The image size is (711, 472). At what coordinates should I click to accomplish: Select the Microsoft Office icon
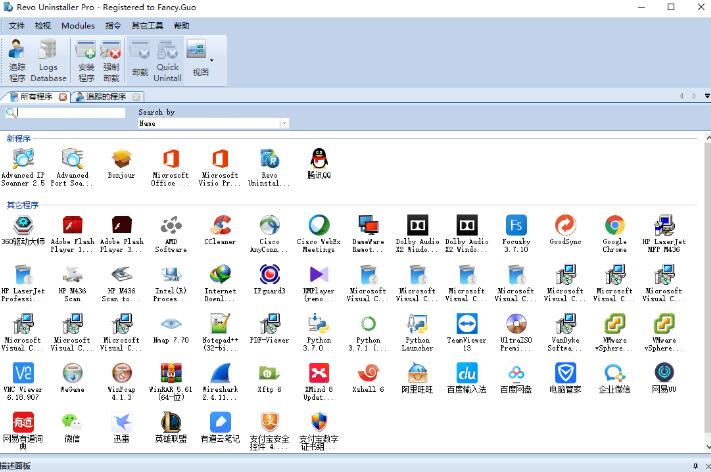coord(170,159)
